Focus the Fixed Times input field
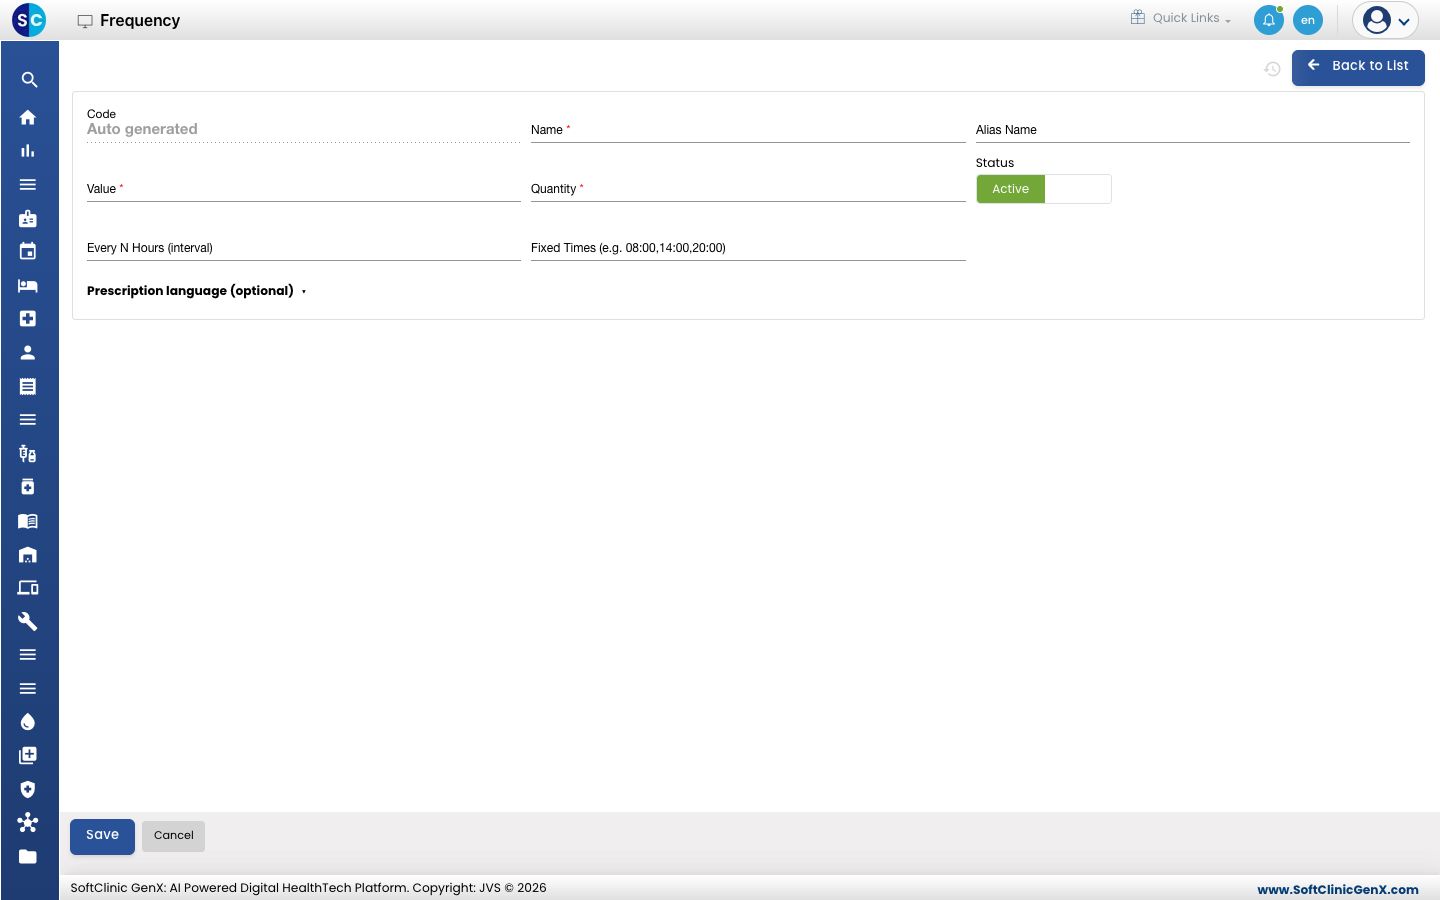This screenshot has width=1440, height=900. click(x=748, y=248)
